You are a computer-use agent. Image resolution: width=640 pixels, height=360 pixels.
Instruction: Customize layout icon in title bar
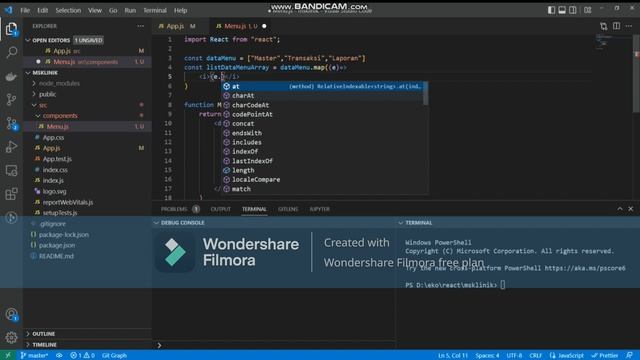[587, 10]
